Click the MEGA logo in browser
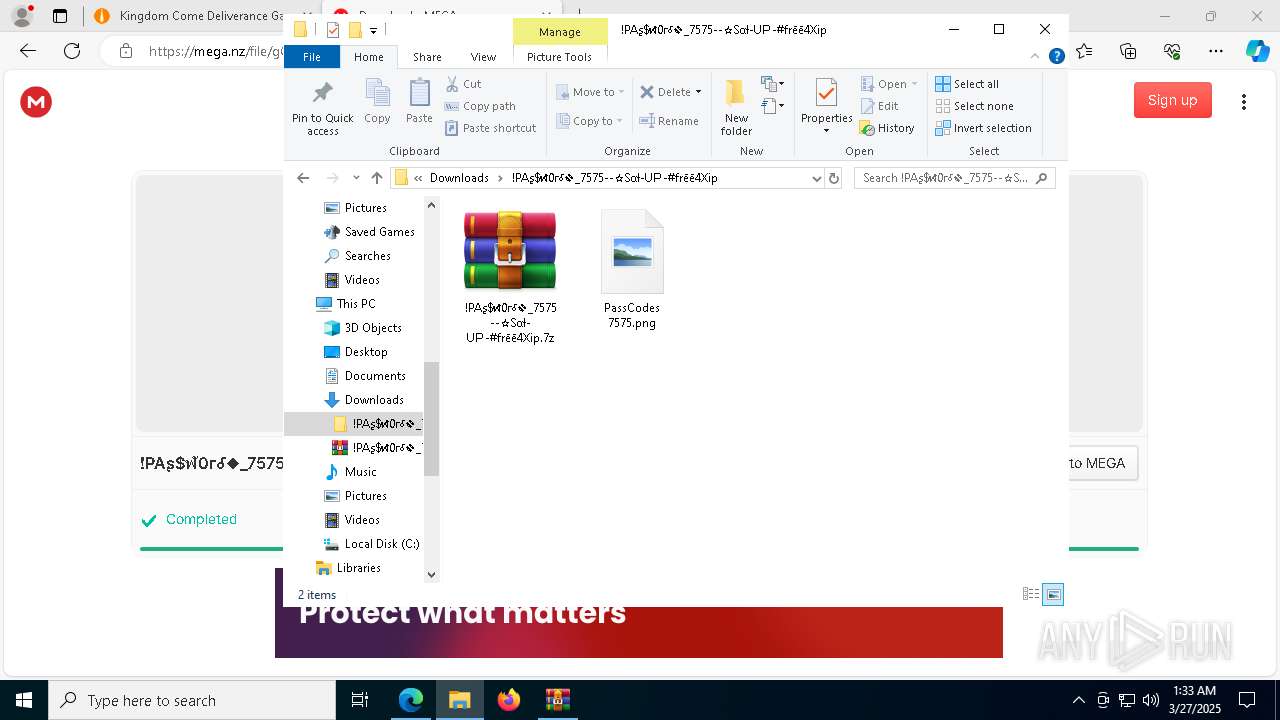Image resolution: width=1280 pixels, height=720 pixels. tap(36, 101)
